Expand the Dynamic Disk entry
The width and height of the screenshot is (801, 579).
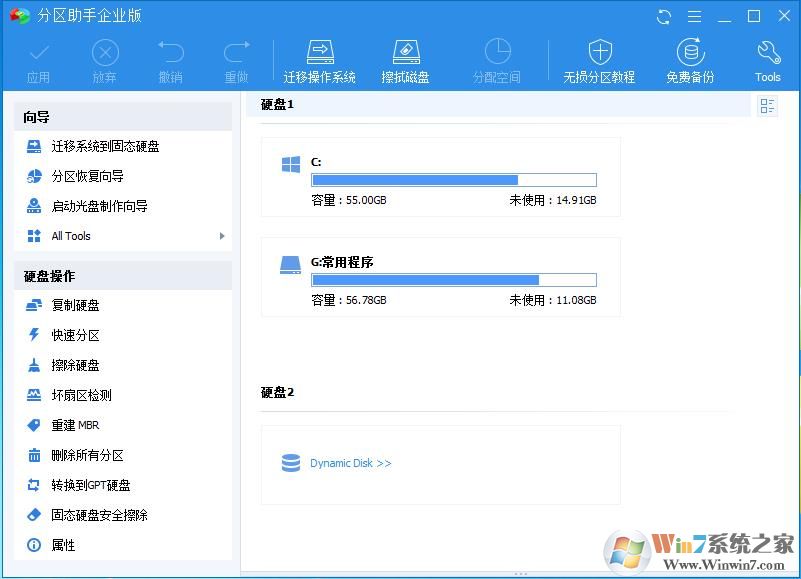click(350, 463)
